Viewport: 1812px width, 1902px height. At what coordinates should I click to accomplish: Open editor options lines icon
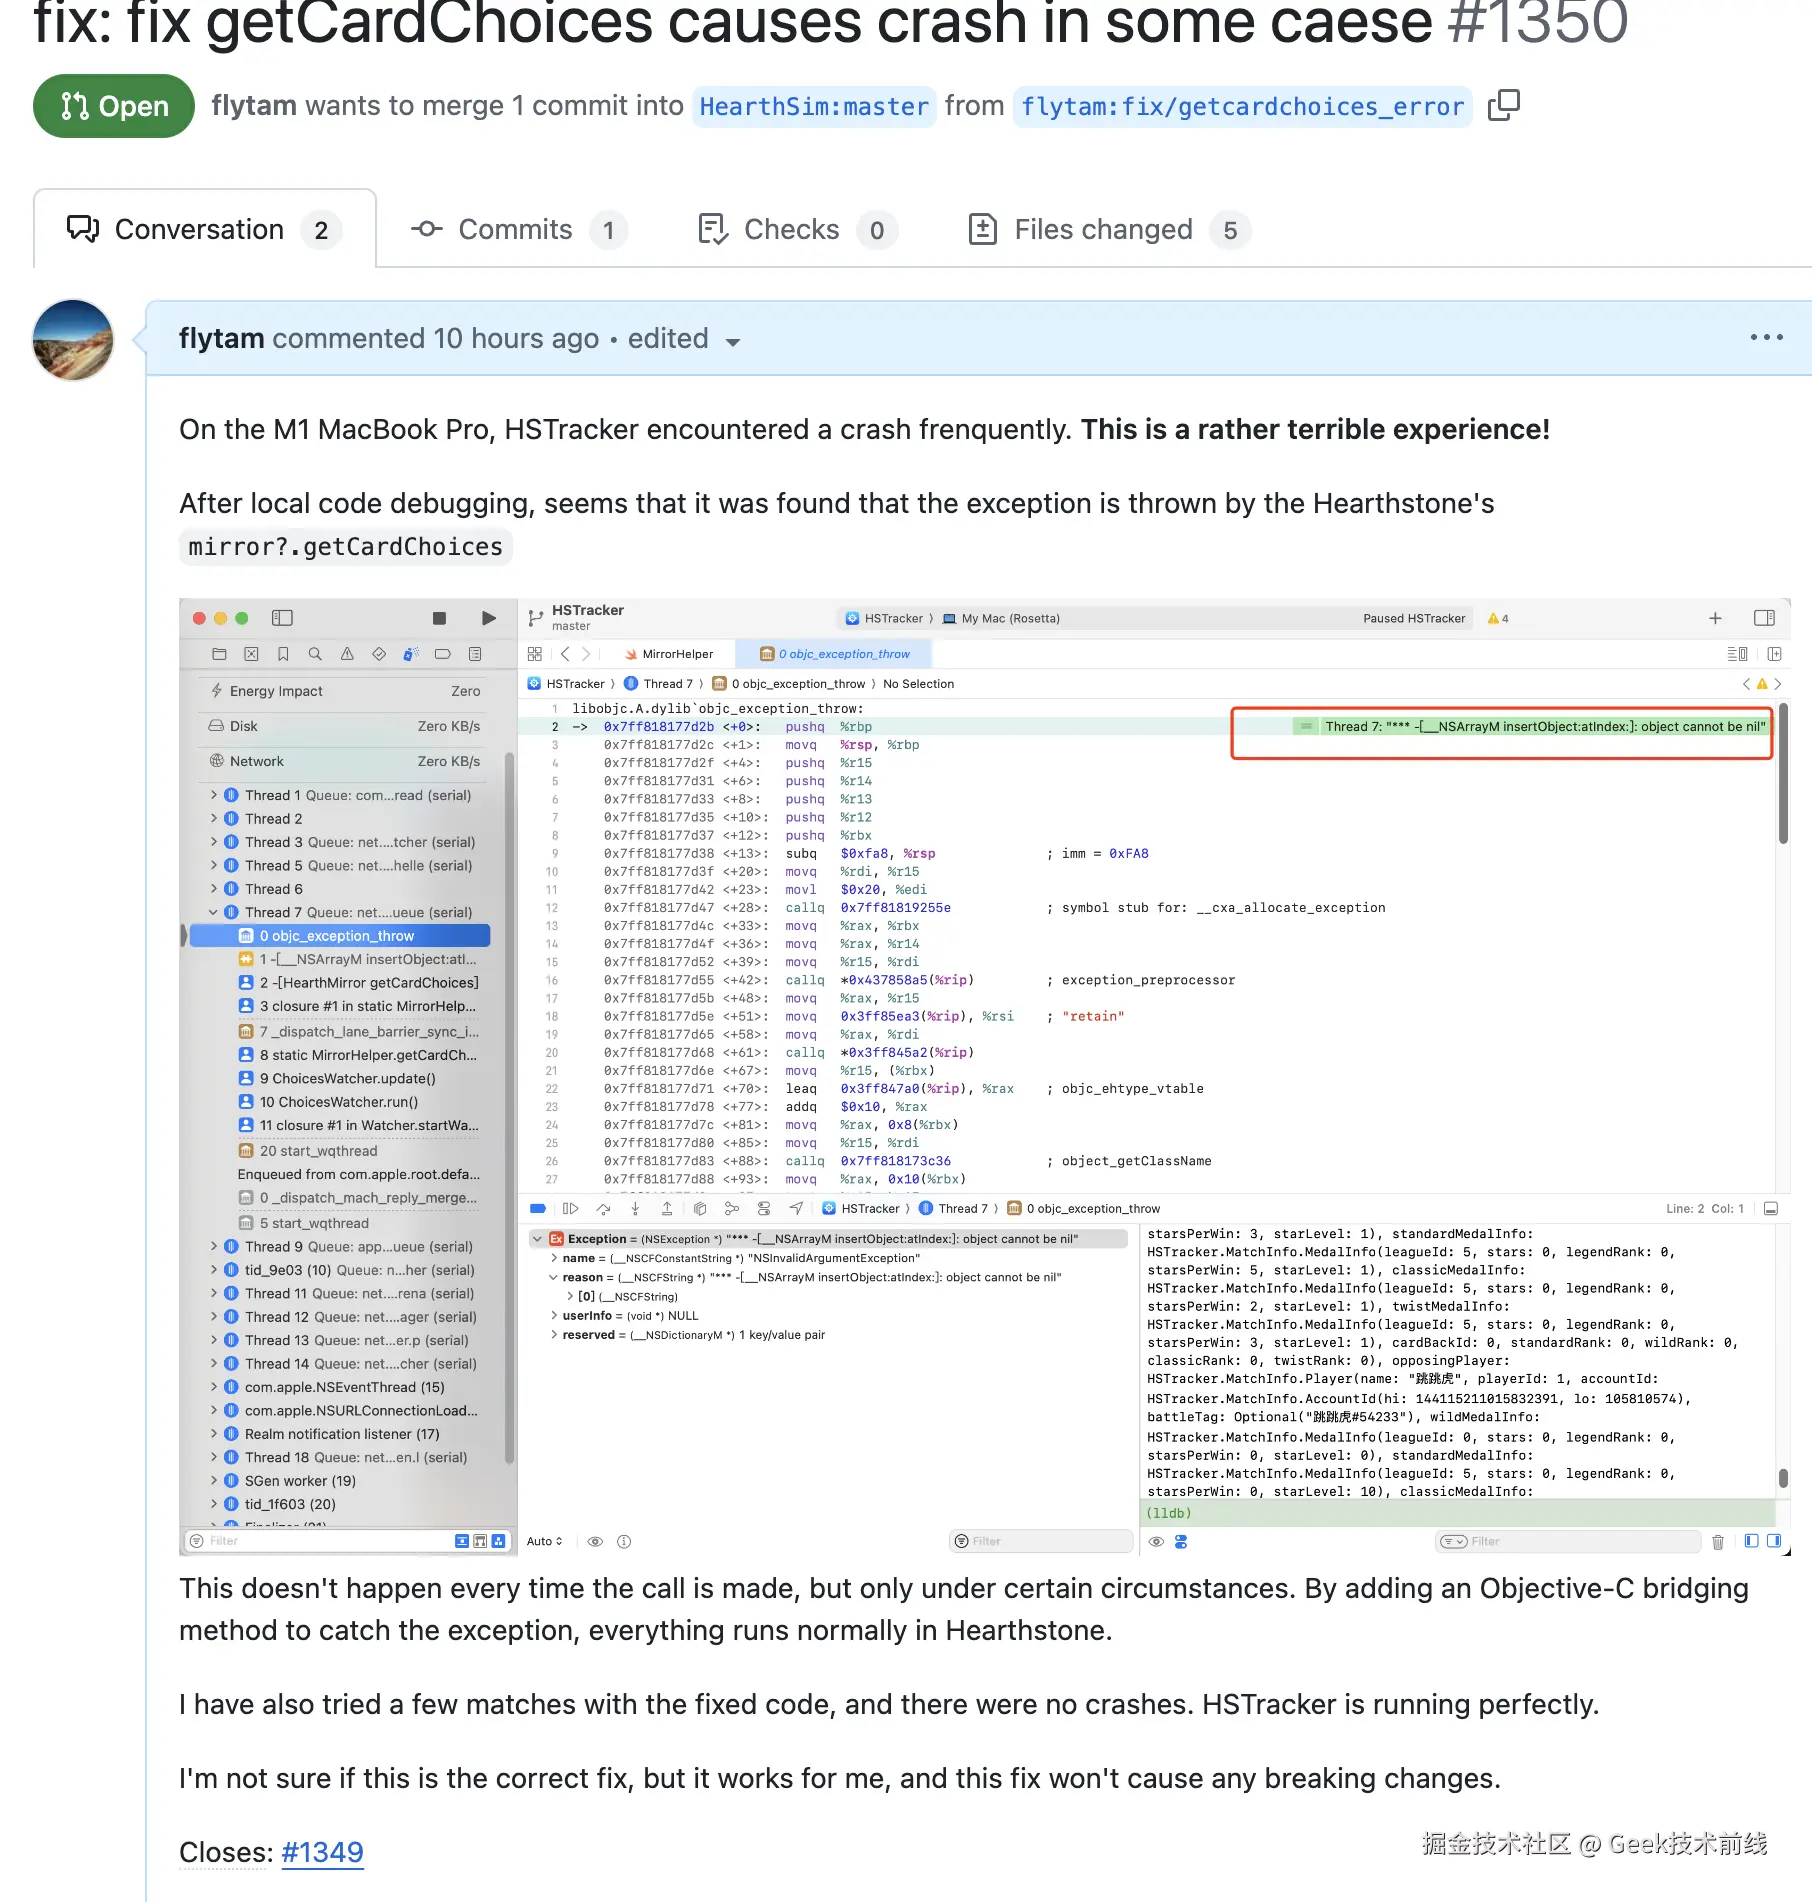(1738, 654)
